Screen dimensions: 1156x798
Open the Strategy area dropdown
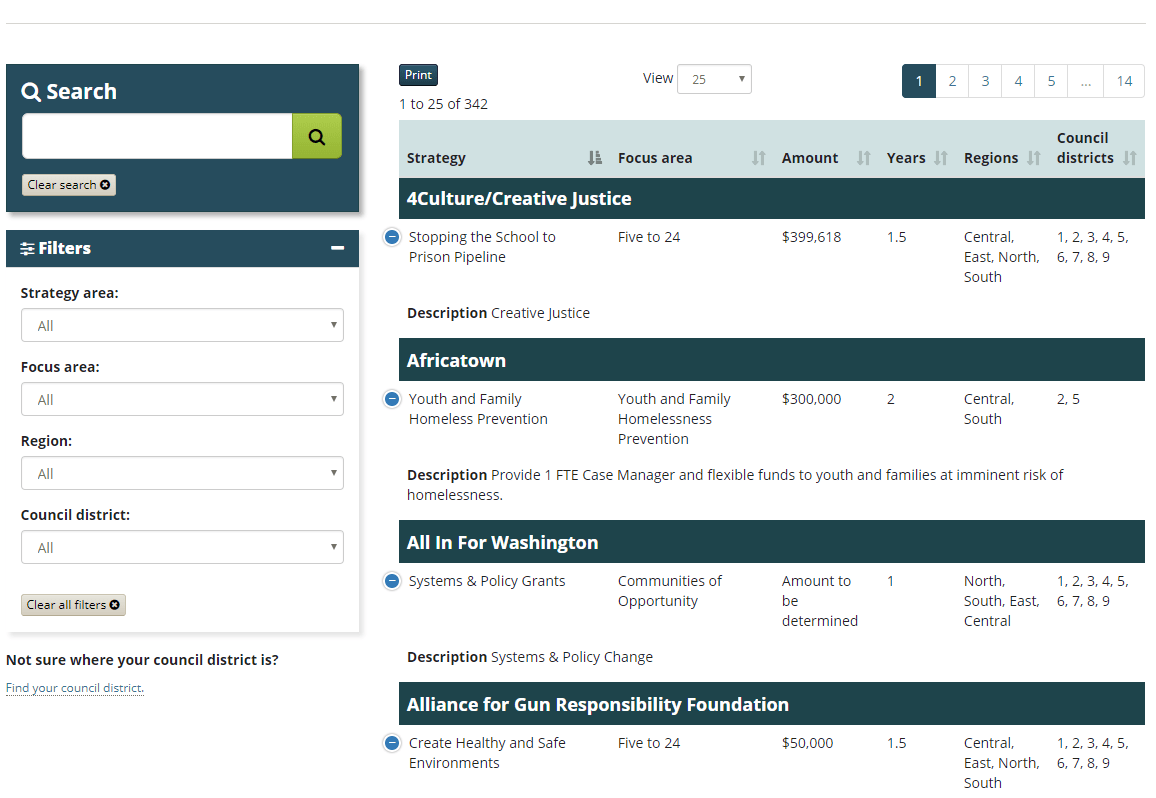(x=182, y=325)
